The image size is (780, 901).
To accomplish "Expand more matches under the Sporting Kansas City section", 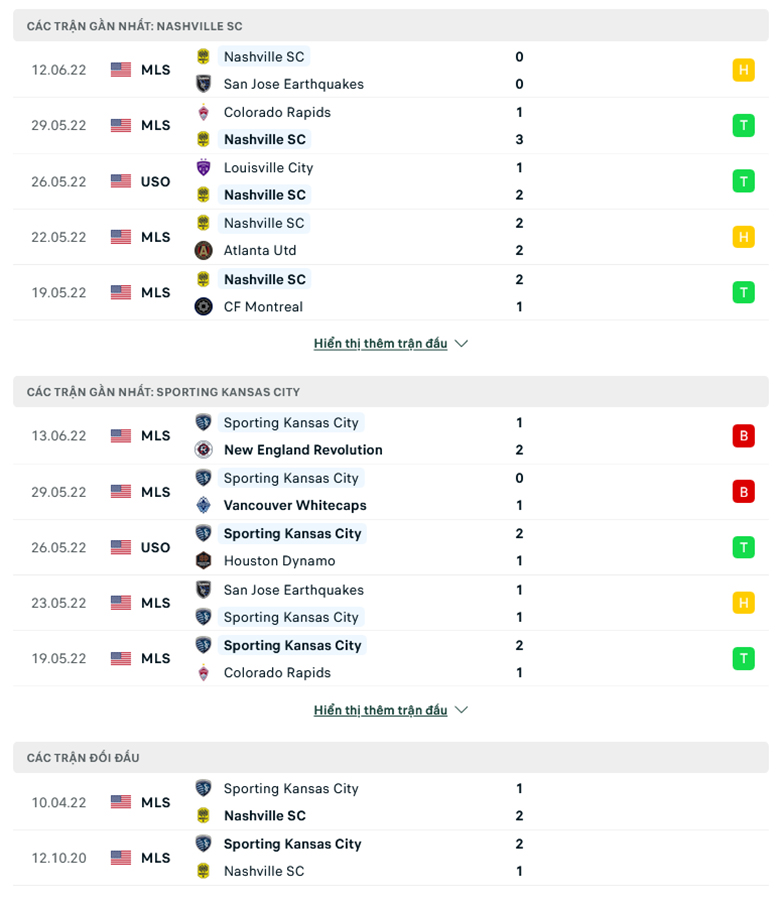I will pos(381,710).
